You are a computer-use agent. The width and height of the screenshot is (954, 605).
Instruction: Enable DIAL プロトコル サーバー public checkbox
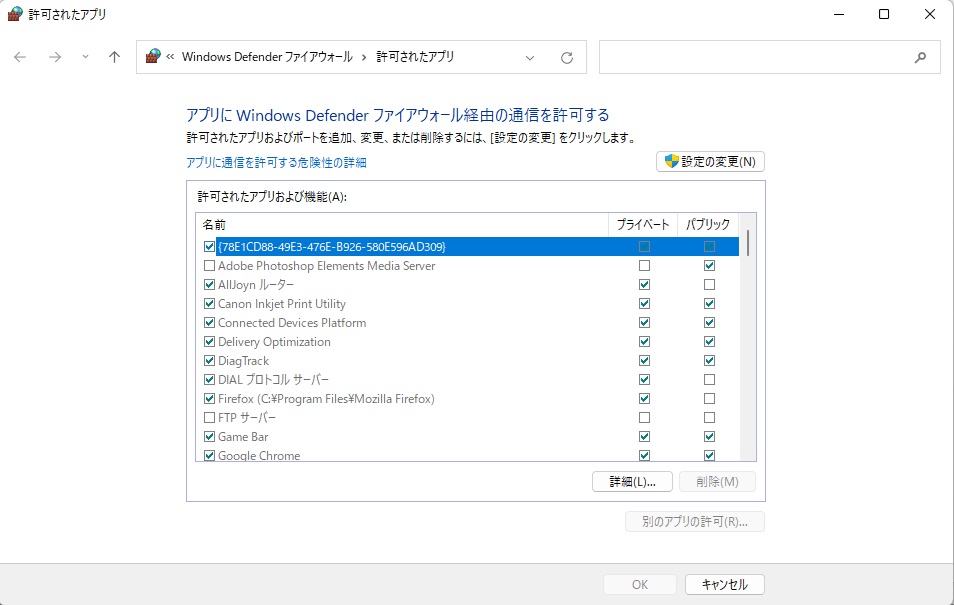coord(709,379)
